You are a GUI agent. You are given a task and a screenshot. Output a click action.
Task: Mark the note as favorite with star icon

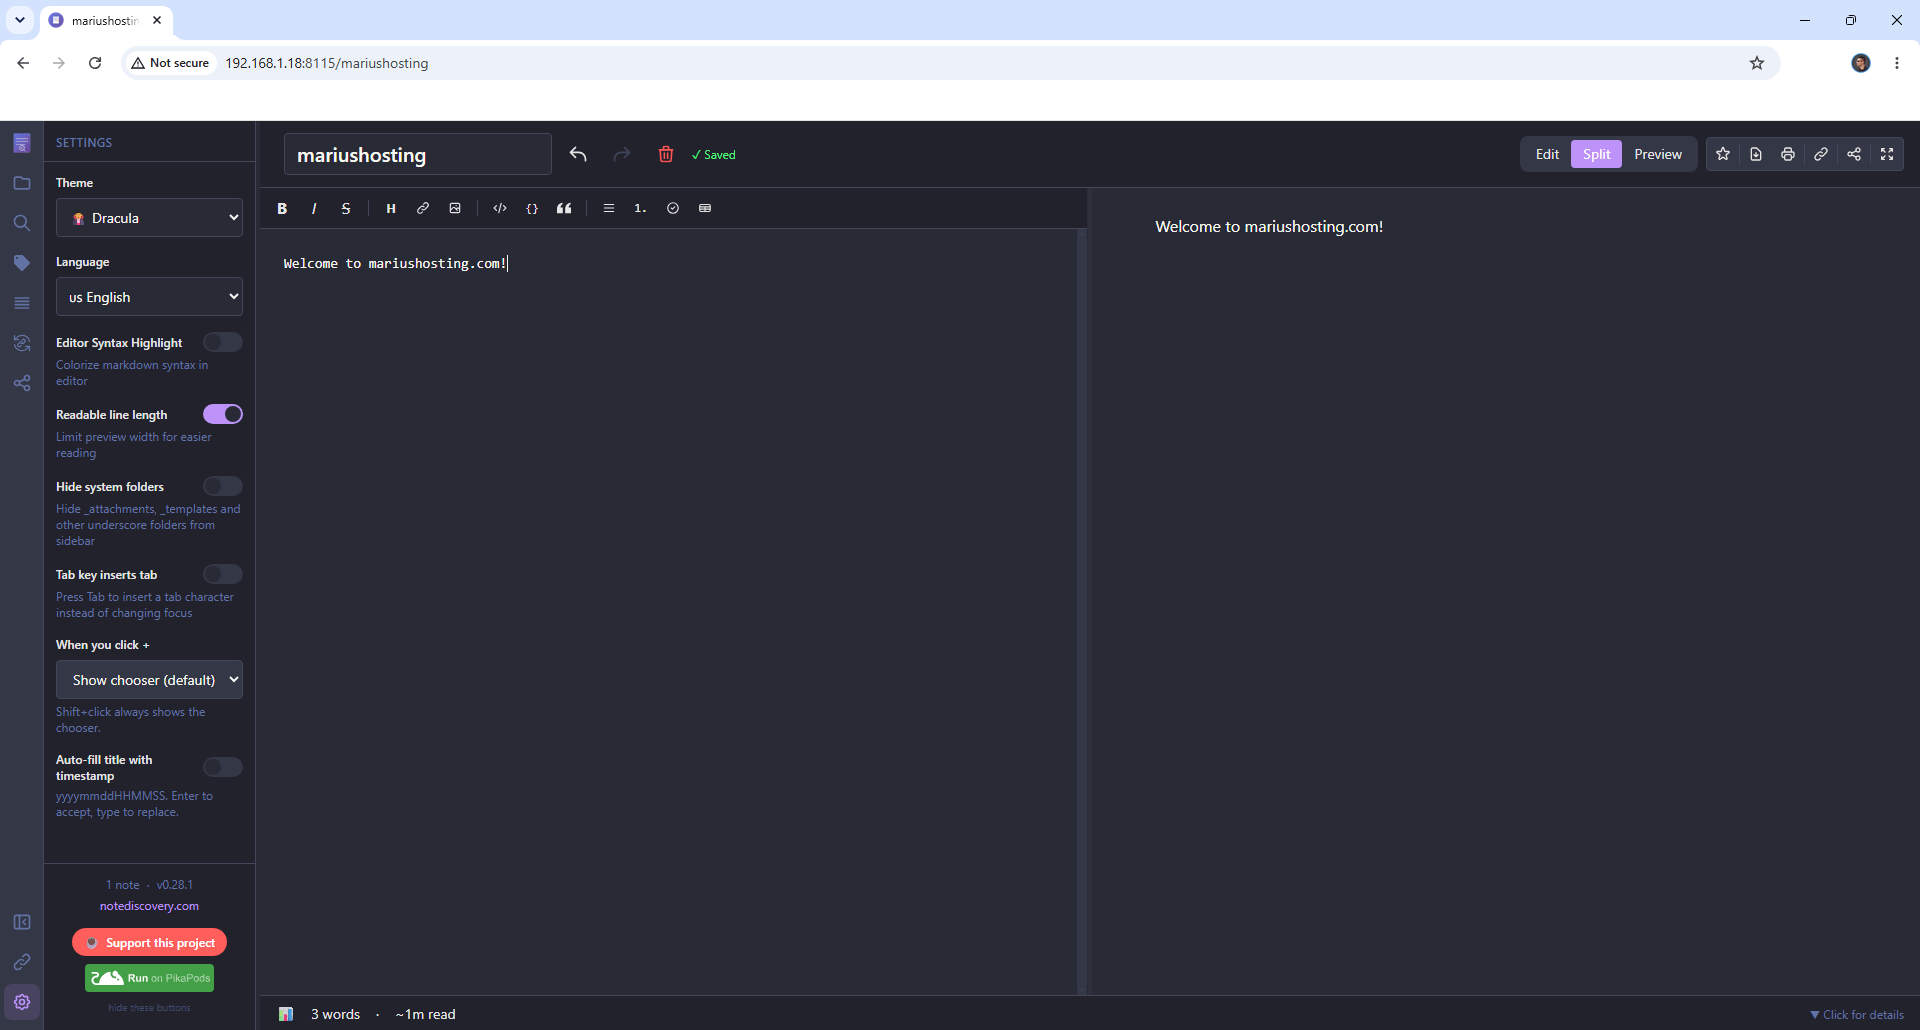tap(1723, 154)
